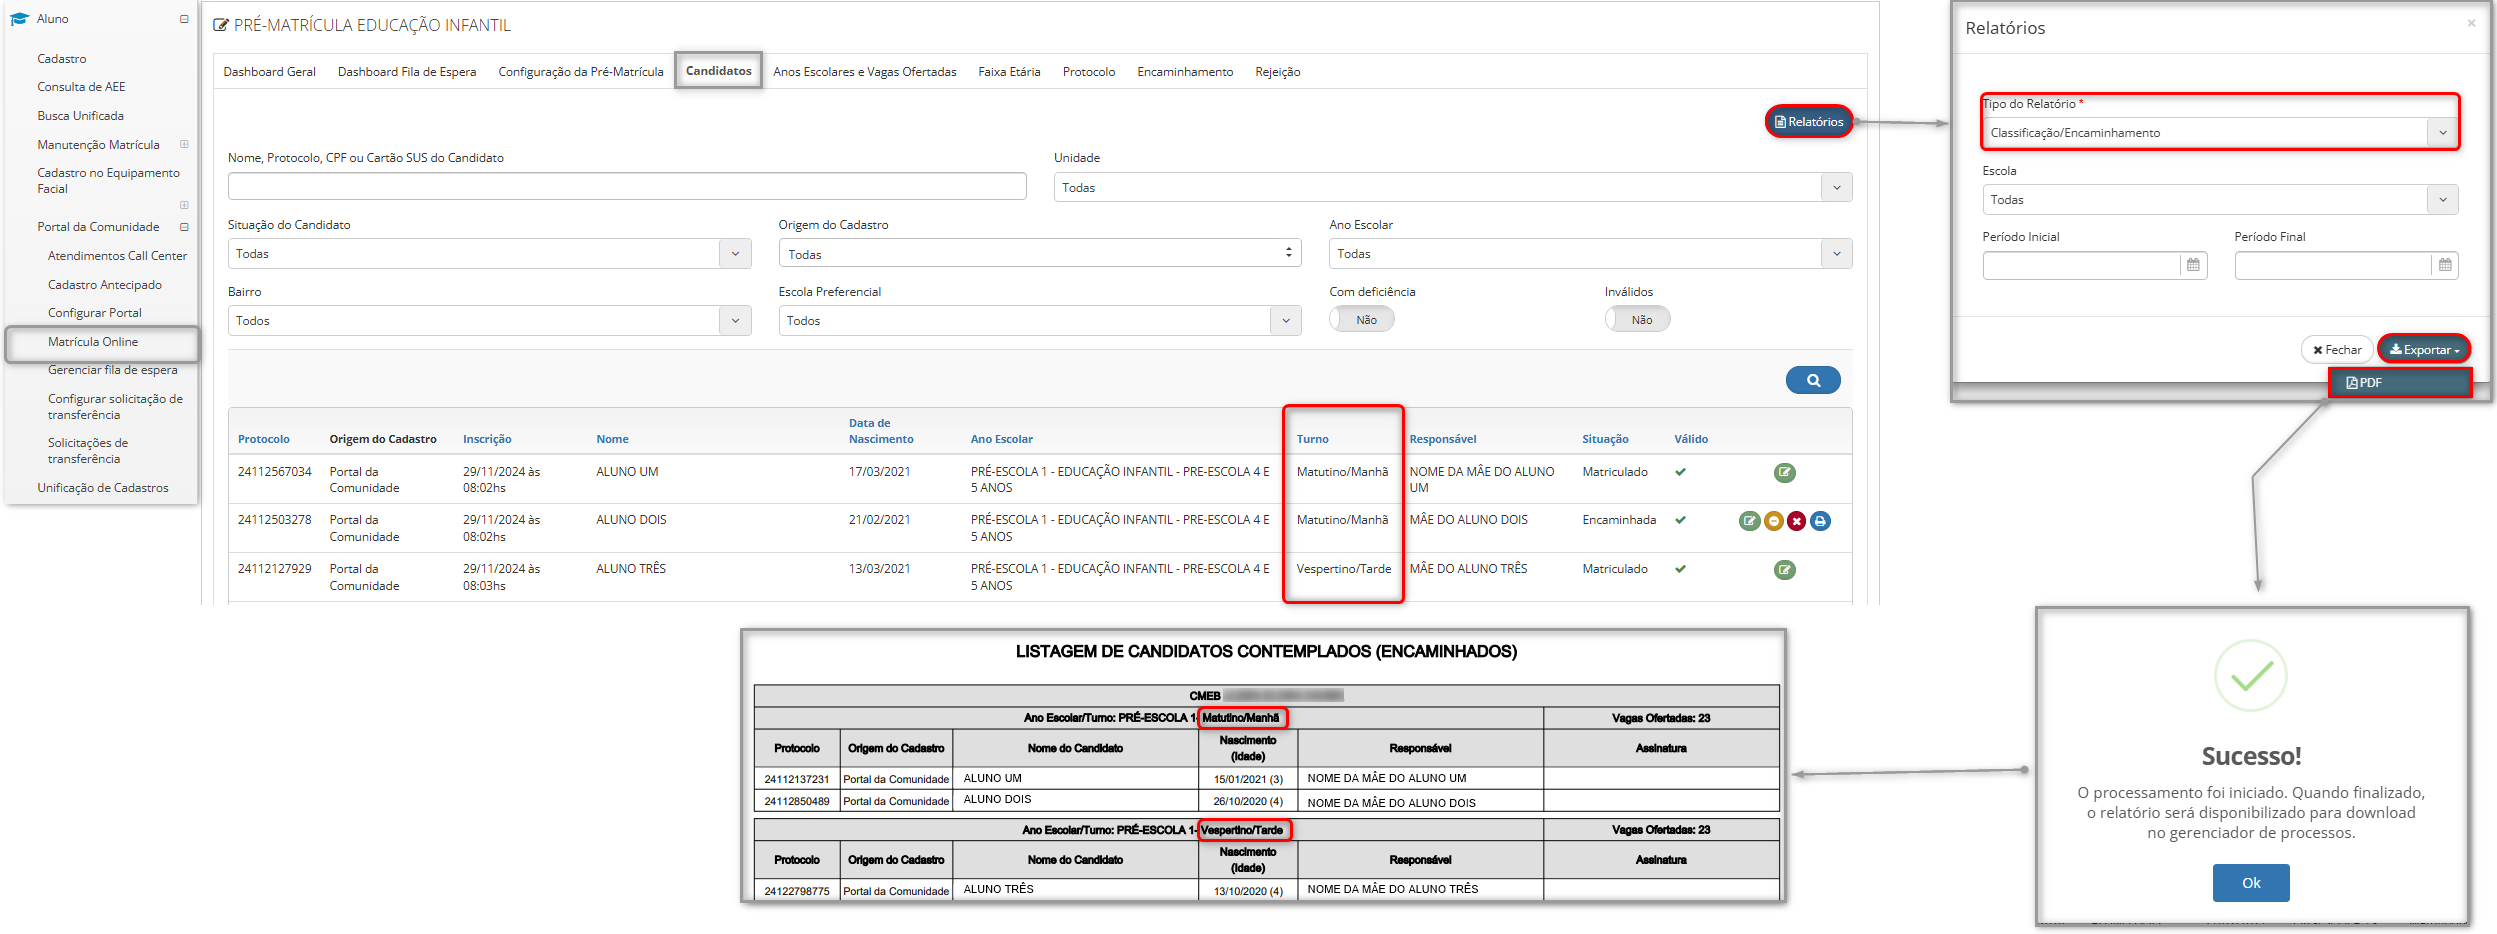Click the Exportar button
Viewport: 2497px width, 934px height.
tap(2423, 350)
